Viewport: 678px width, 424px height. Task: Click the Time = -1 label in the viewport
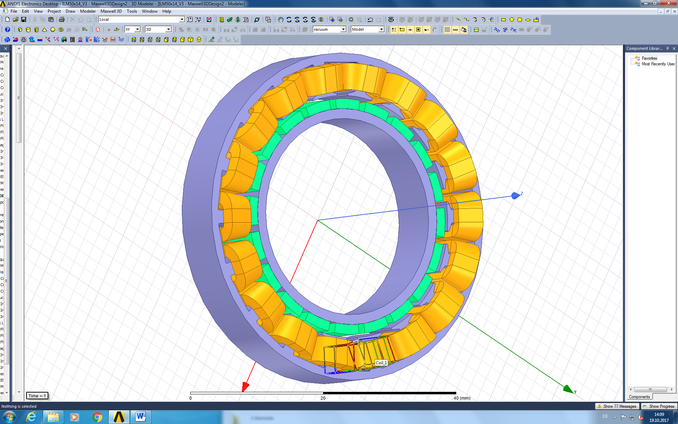pyautogui.click(x=37, y=395)
